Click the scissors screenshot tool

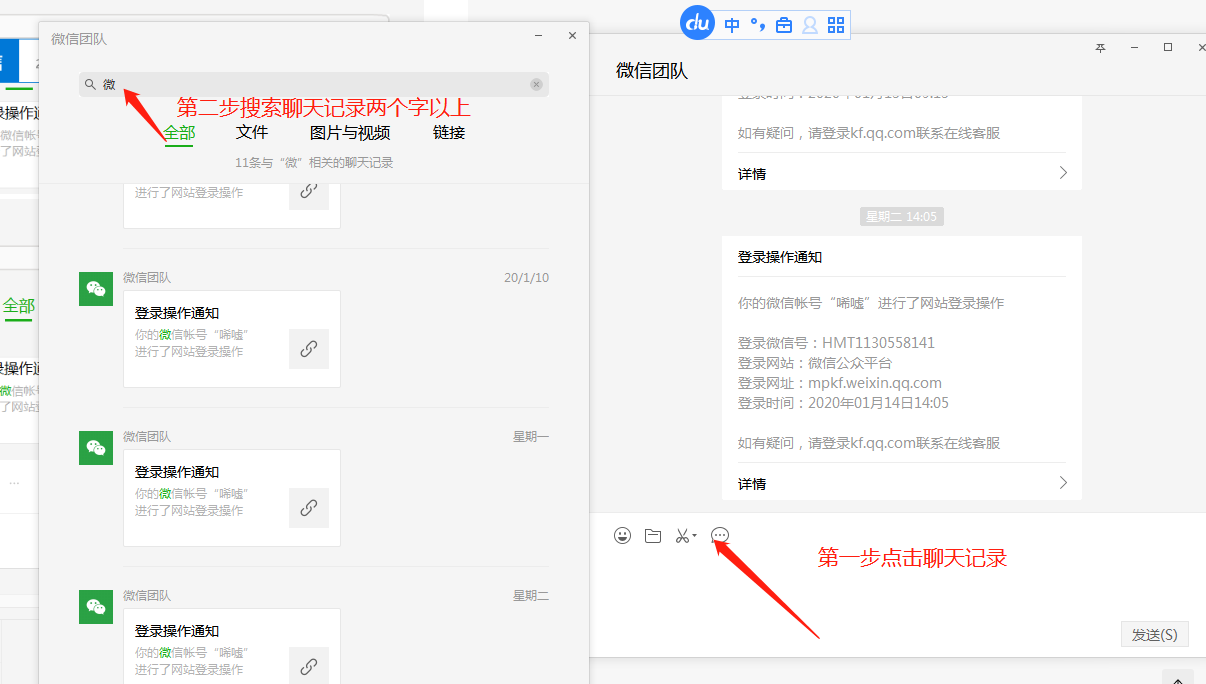click(x=682, y=536)
